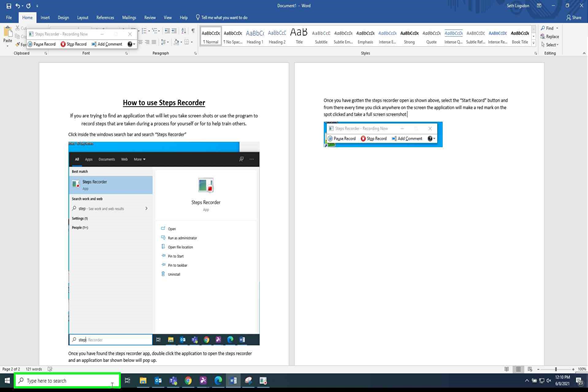
Task: Click the Undo arrow icon
Action: point(18,6)
